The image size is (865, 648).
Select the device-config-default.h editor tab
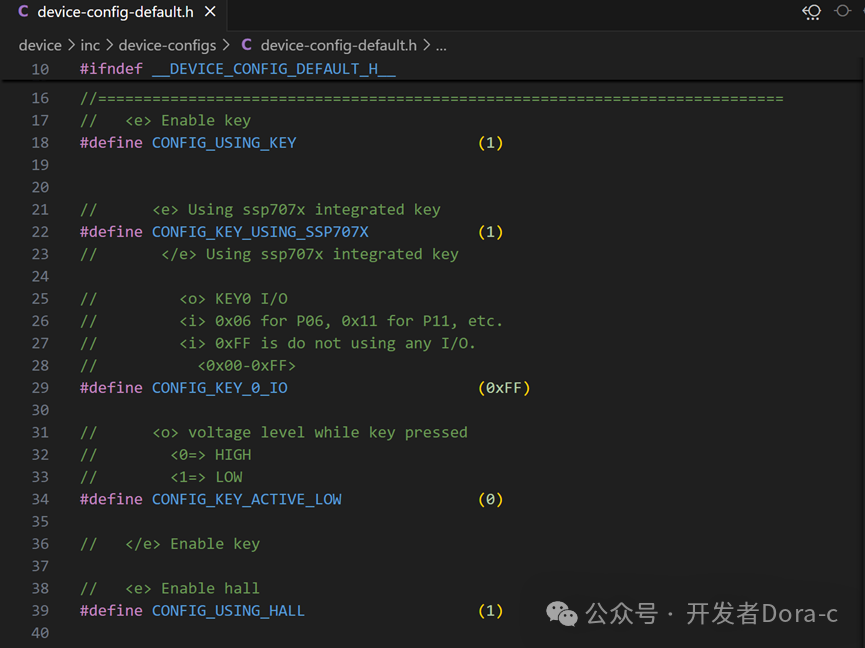(115, 13)
